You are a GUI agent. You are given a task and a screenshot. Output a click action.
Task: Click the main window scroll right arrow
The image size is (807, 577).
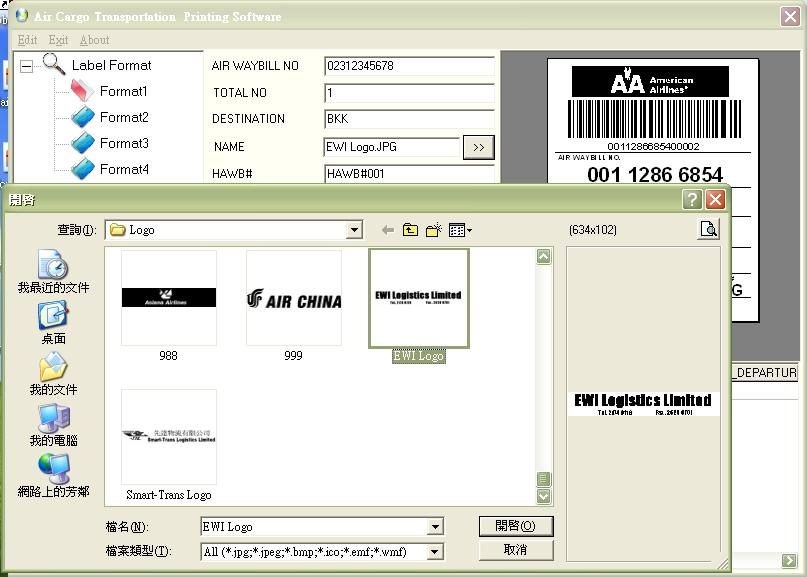[788, 560]
